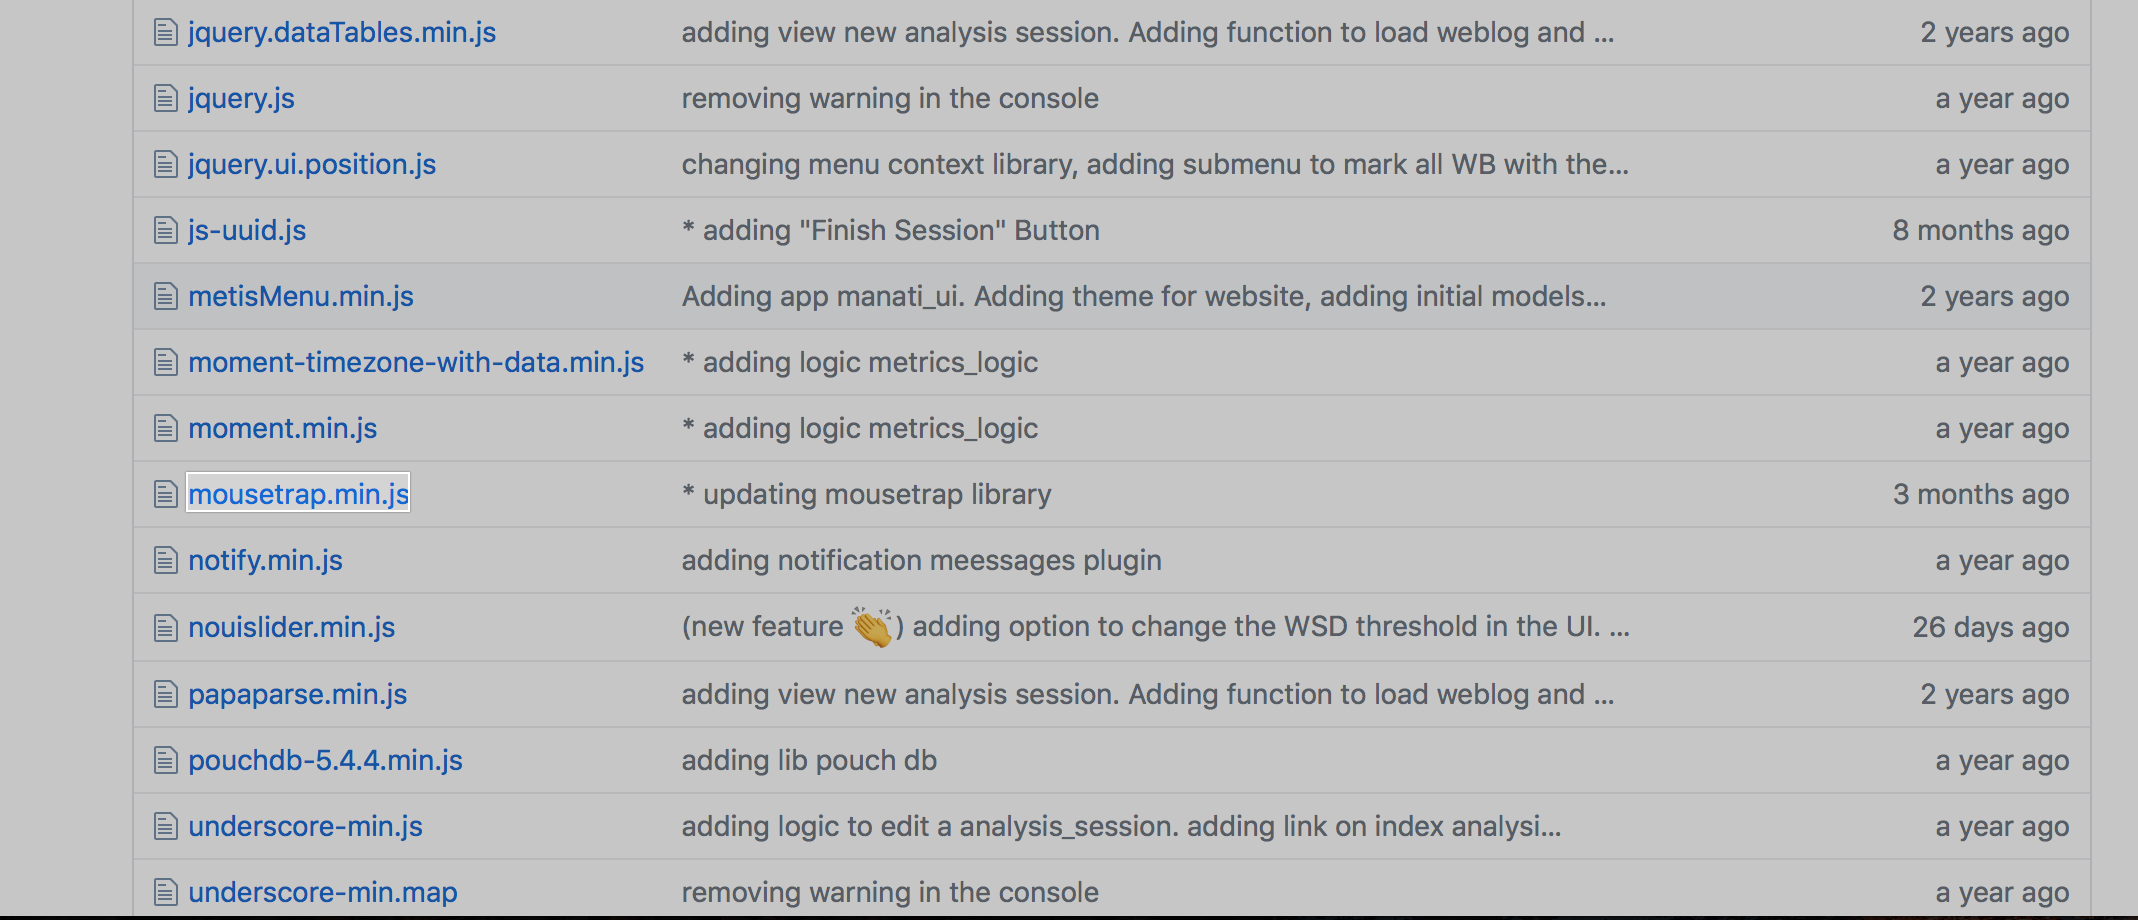Expand truncated commit message on nouislider row
This screenshot has width=2138, height=920.
pyautogui.click(x=1620, y=627)
